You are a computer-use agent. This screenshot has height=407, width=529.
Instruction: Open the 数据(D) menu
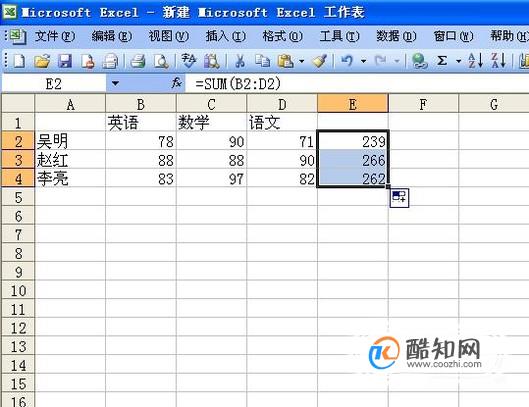[x=396, y=36]
